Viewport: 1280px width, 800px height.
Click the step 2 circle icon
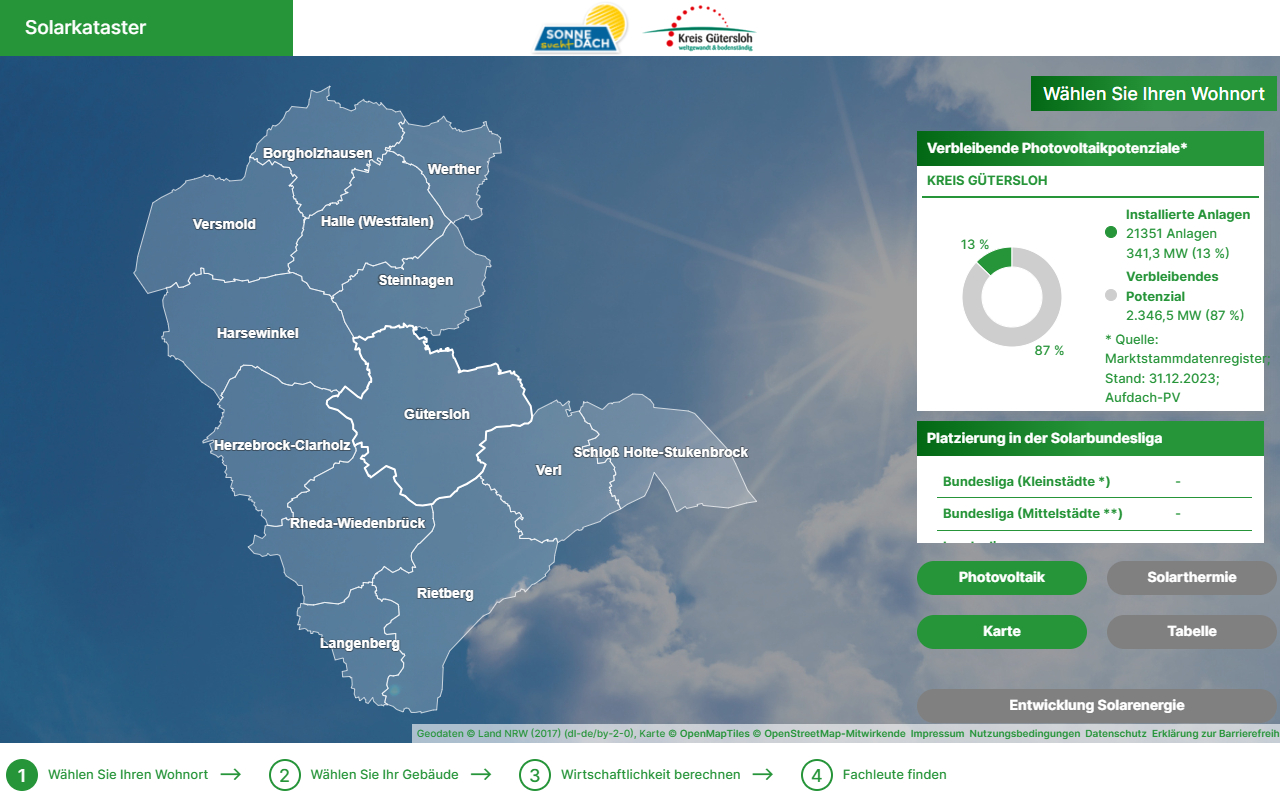pyautogui.click(x=284, y=775)
